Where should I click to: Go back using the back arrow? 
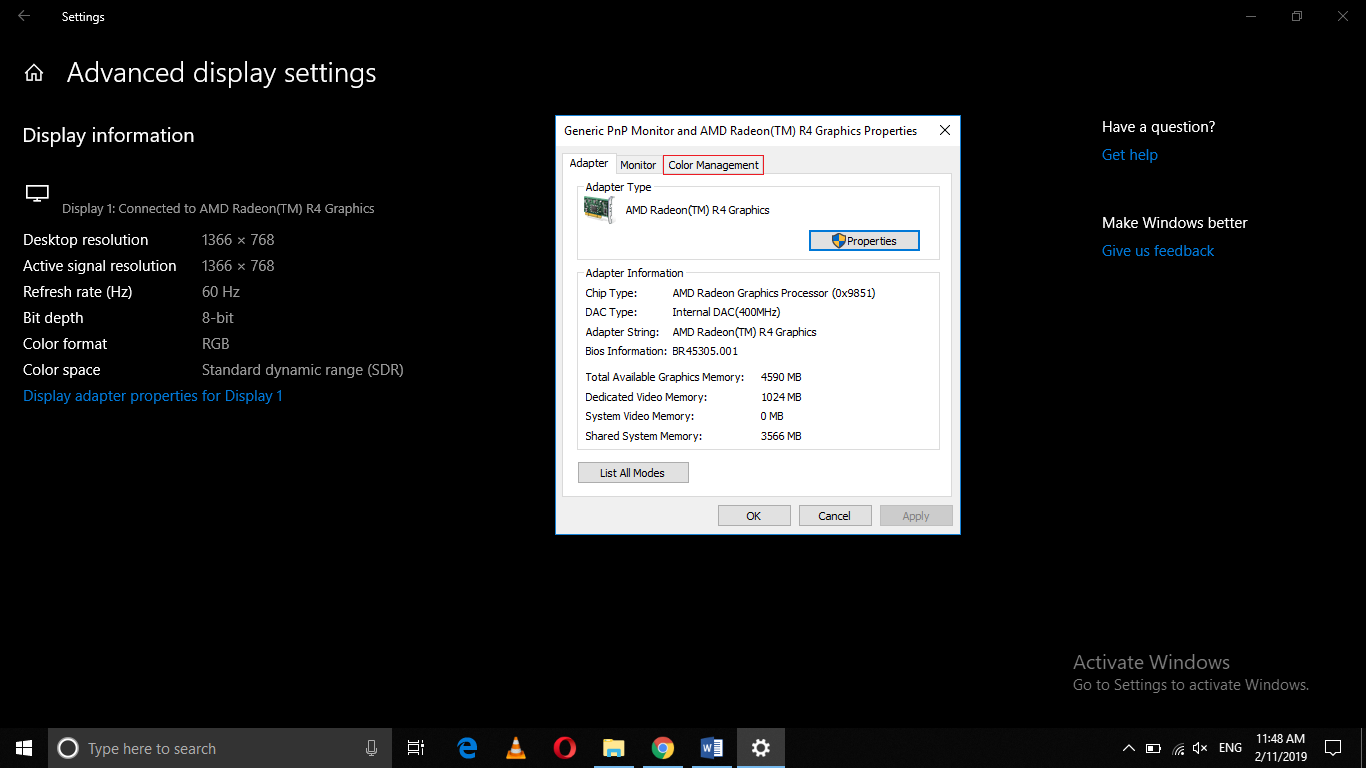23,16
